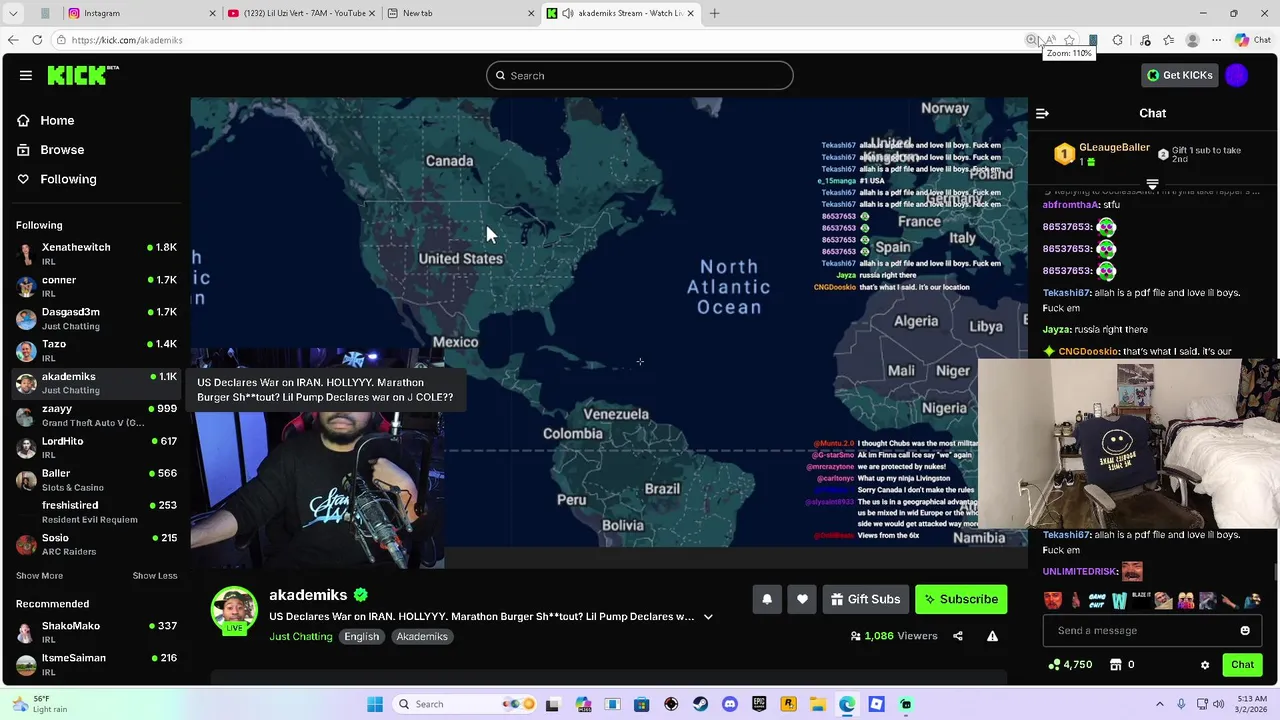The width and height of the screenshot is (1280, 720).
Task: Send message with green Chat button
Action: pos(1242,665)
